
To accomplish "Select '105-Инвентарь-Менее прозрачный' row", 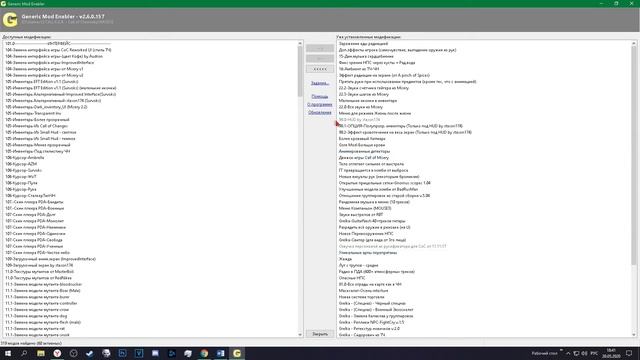I will coord(38,145).
